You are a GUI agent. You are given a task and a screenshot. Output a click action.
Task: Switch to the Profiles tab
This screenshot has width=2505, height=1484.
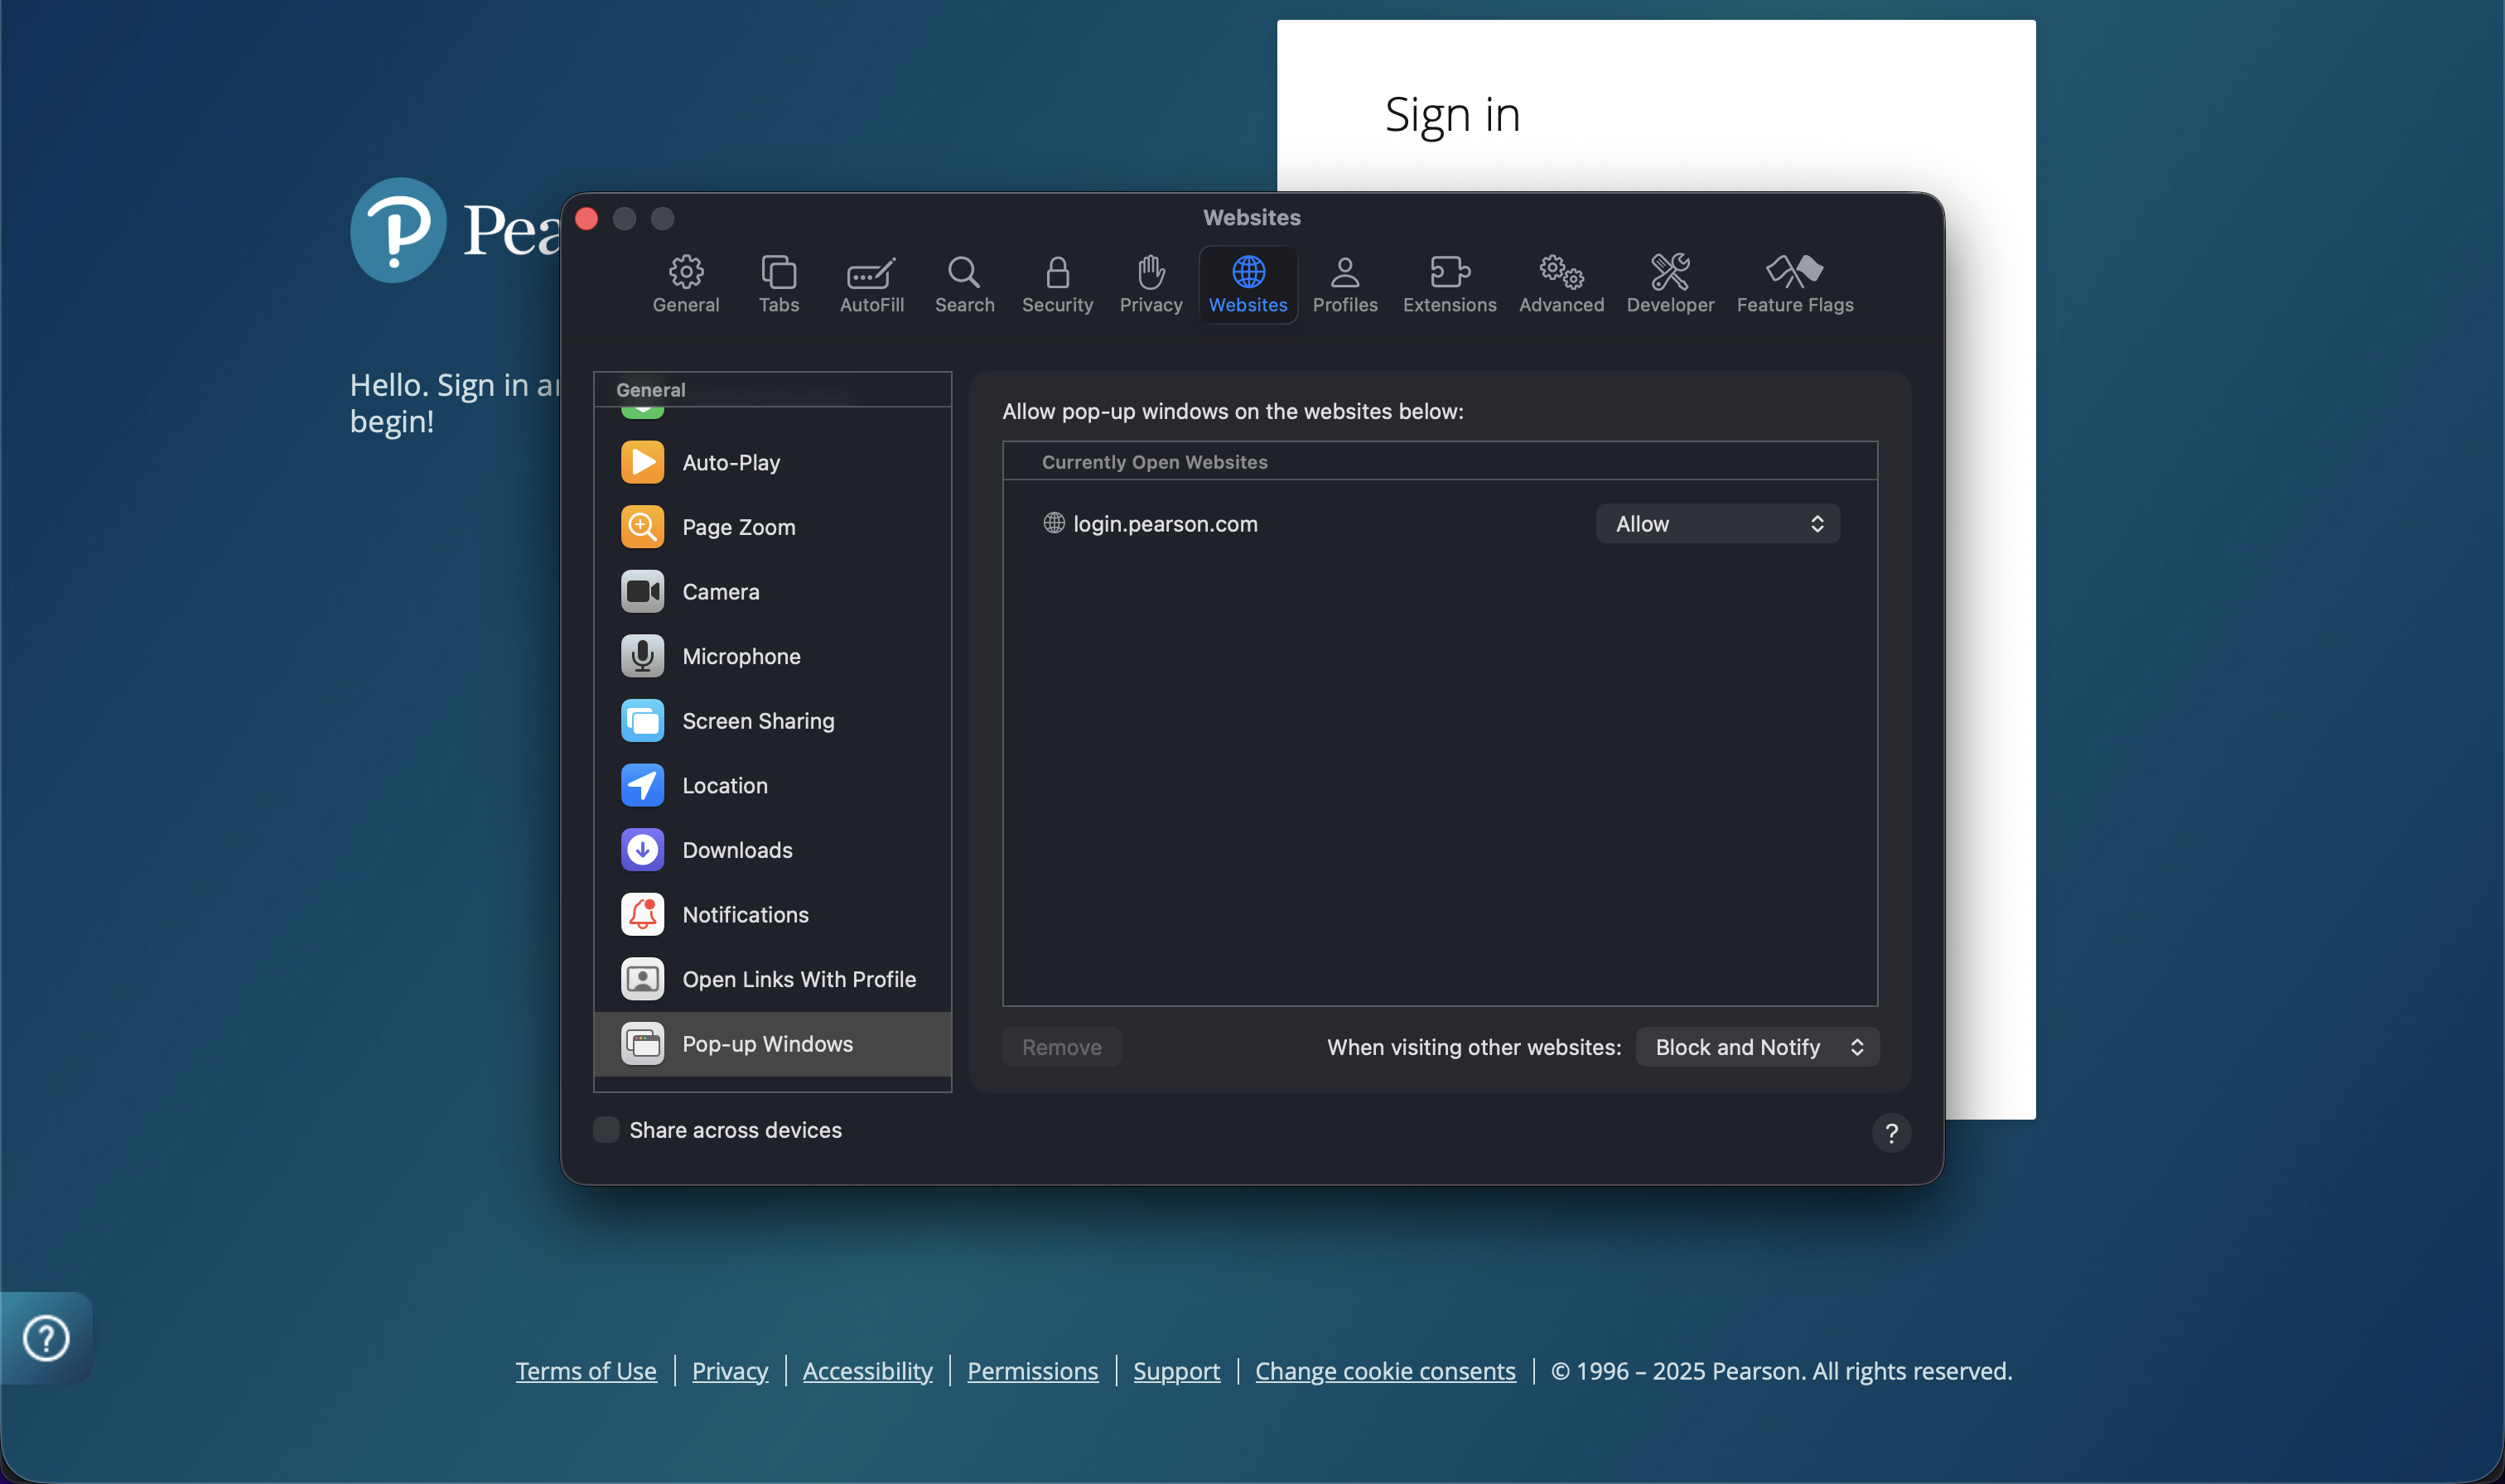1344,284
